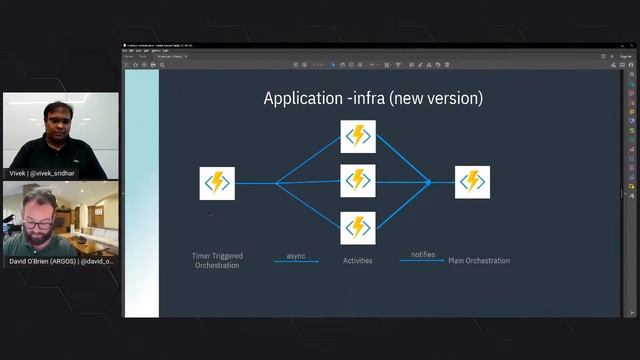Switch to the Tools tab

pyautogui.click(x=143, y=57)
